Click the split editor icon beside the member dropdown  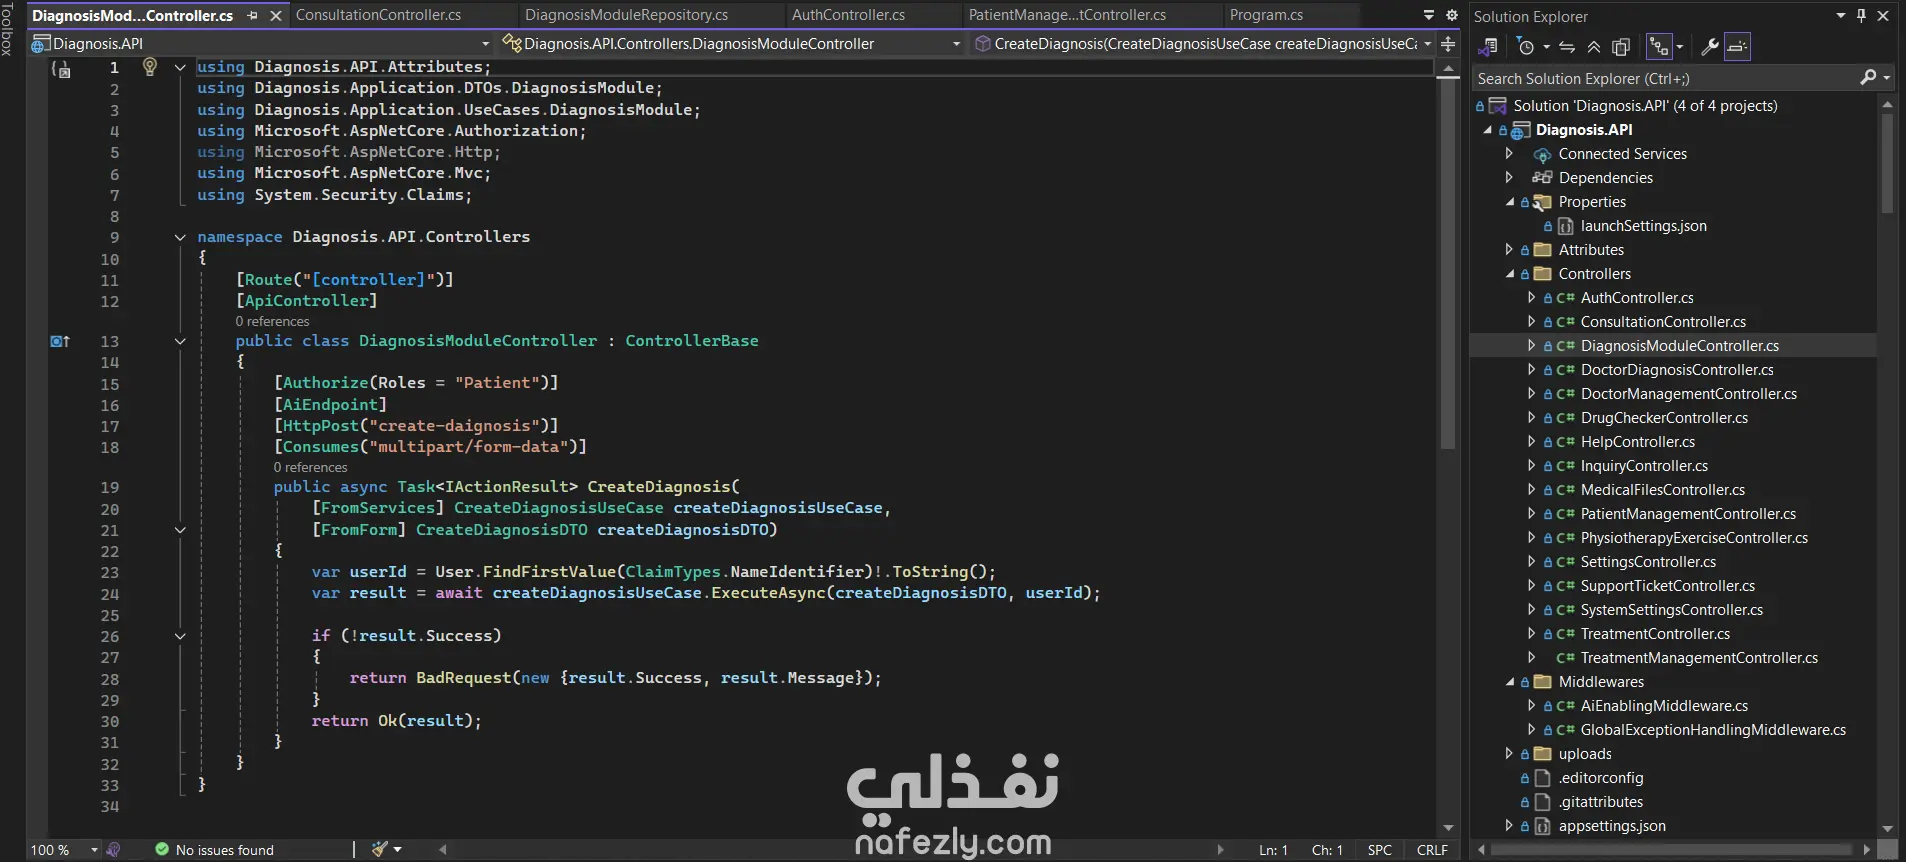pos(1448,44)
